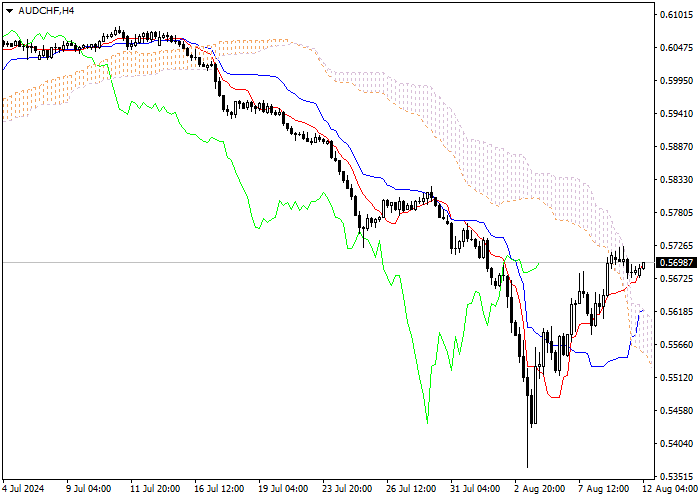The width and height of the screenshot is (700, 500).
Task: Open the chart dropdown triangle beside AUDCHF,H4
Action: click(x=9, y=11)
